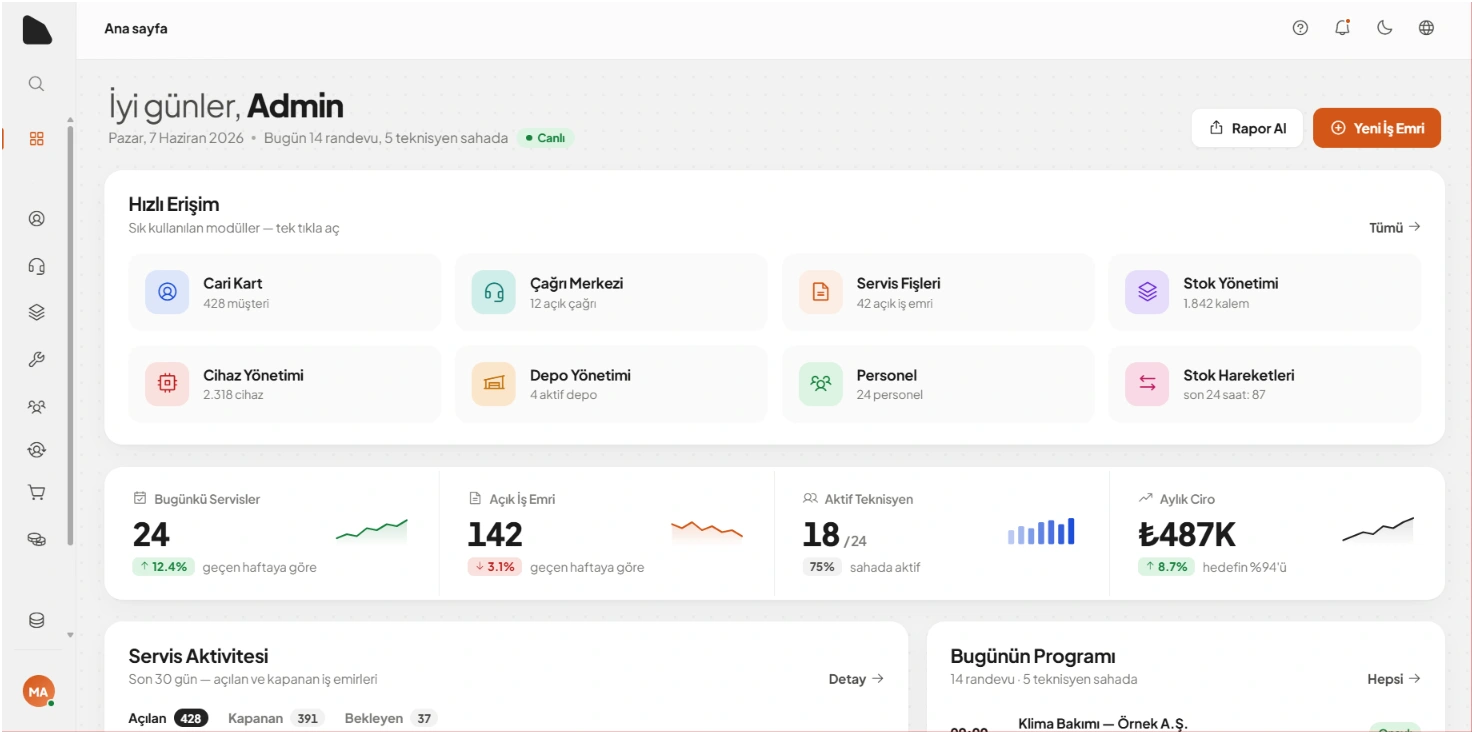The height and width of the screenshot is (734, 1474).
Task: Open the Personel quick access card
Action: click(938, 384)
